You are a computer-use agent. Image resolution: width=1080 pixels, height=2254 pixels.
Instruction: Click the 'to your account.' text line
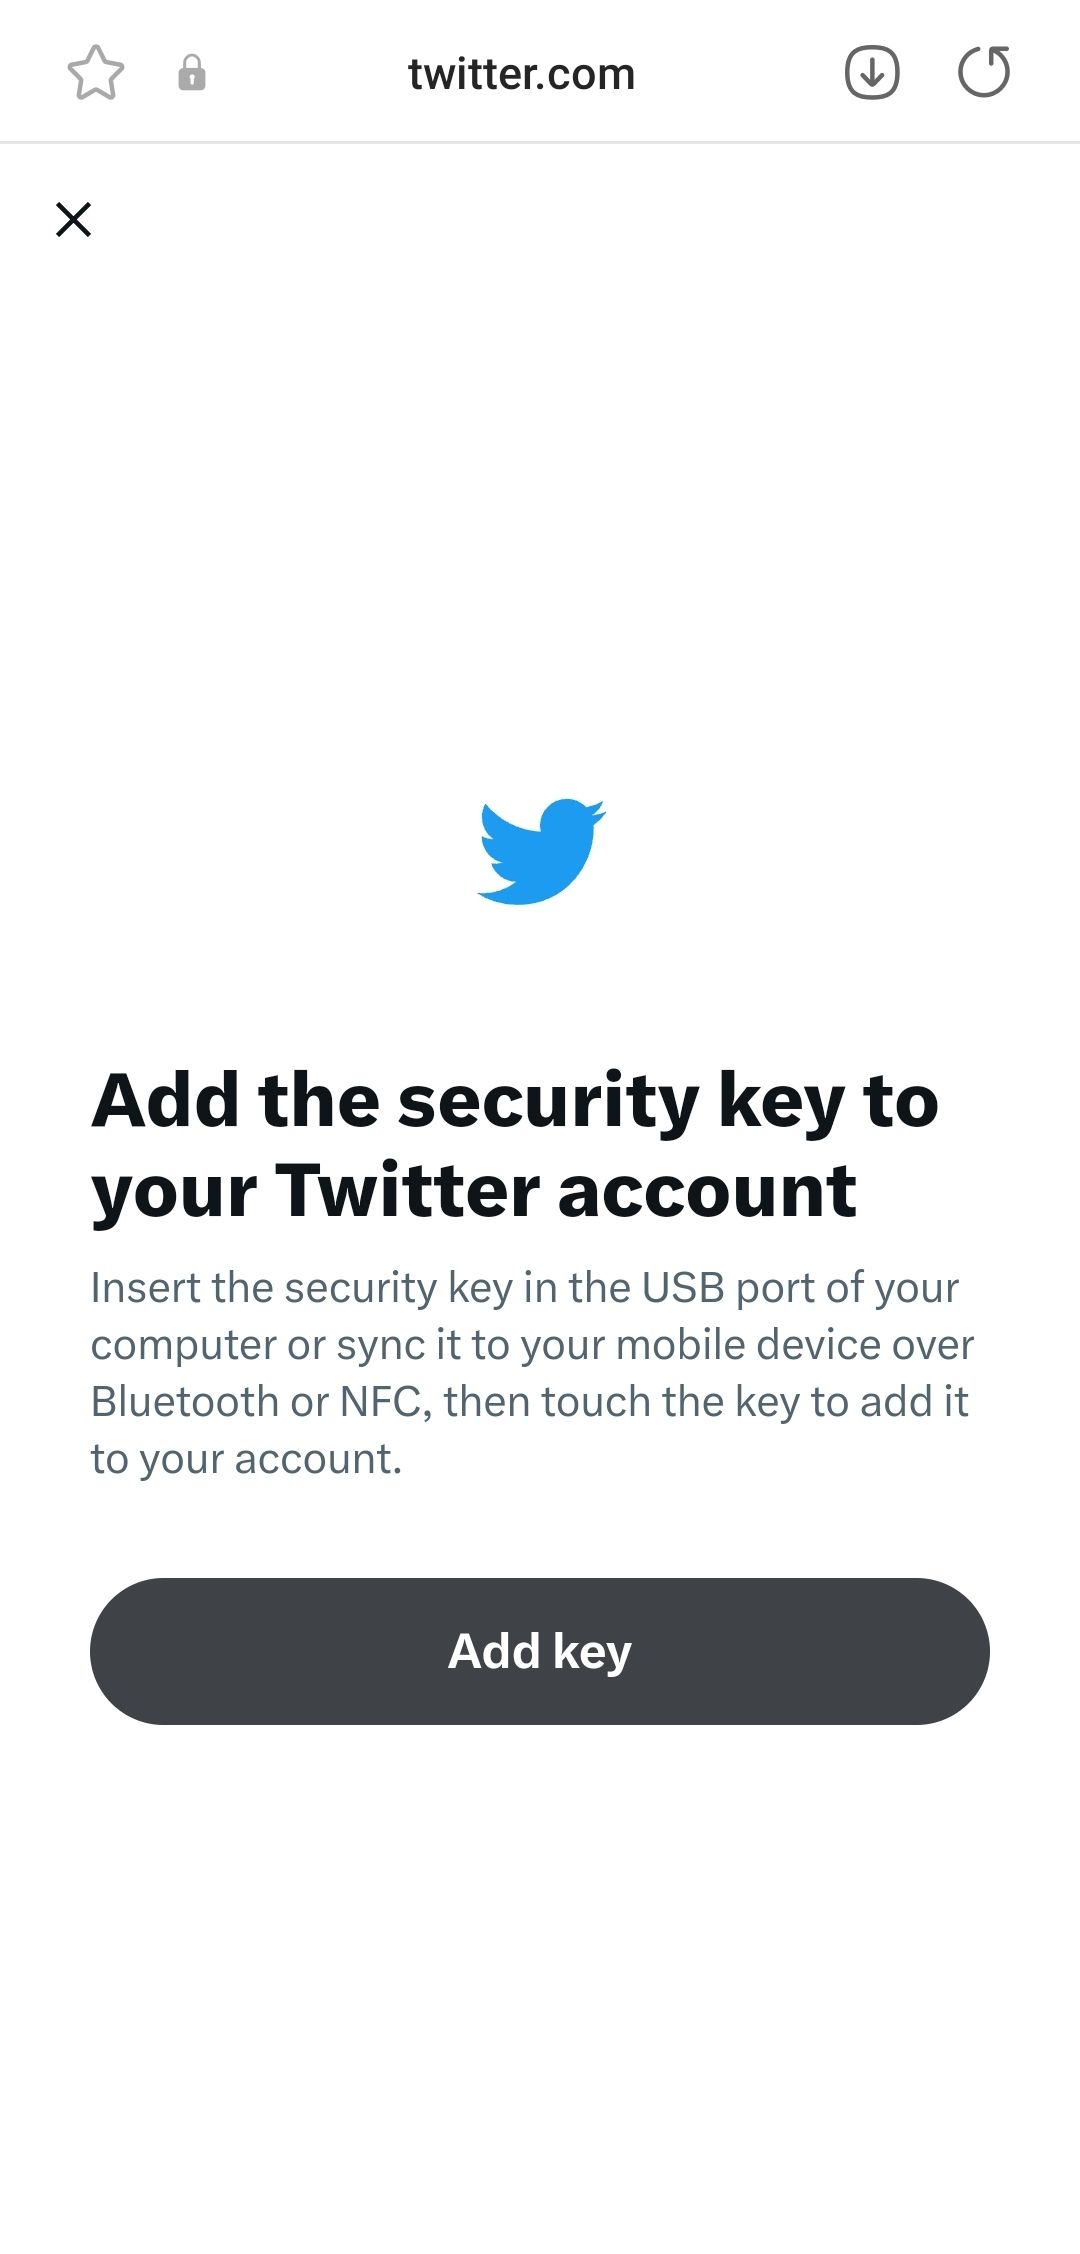[x=246, y=1459]
